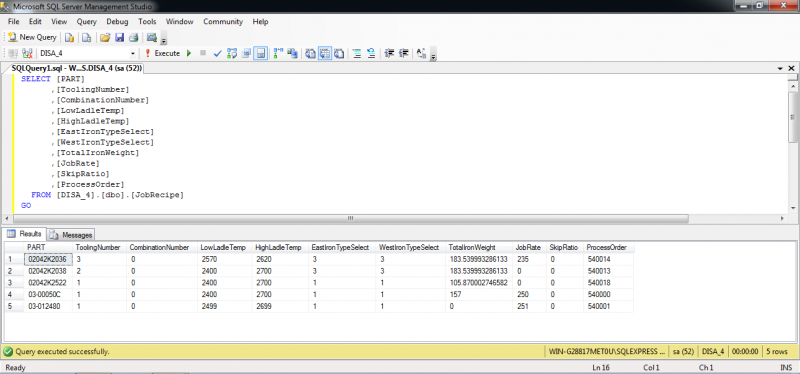
Task: Select the PART cell 03-012480
Action: pyautogui.click(x=49, y=306)
